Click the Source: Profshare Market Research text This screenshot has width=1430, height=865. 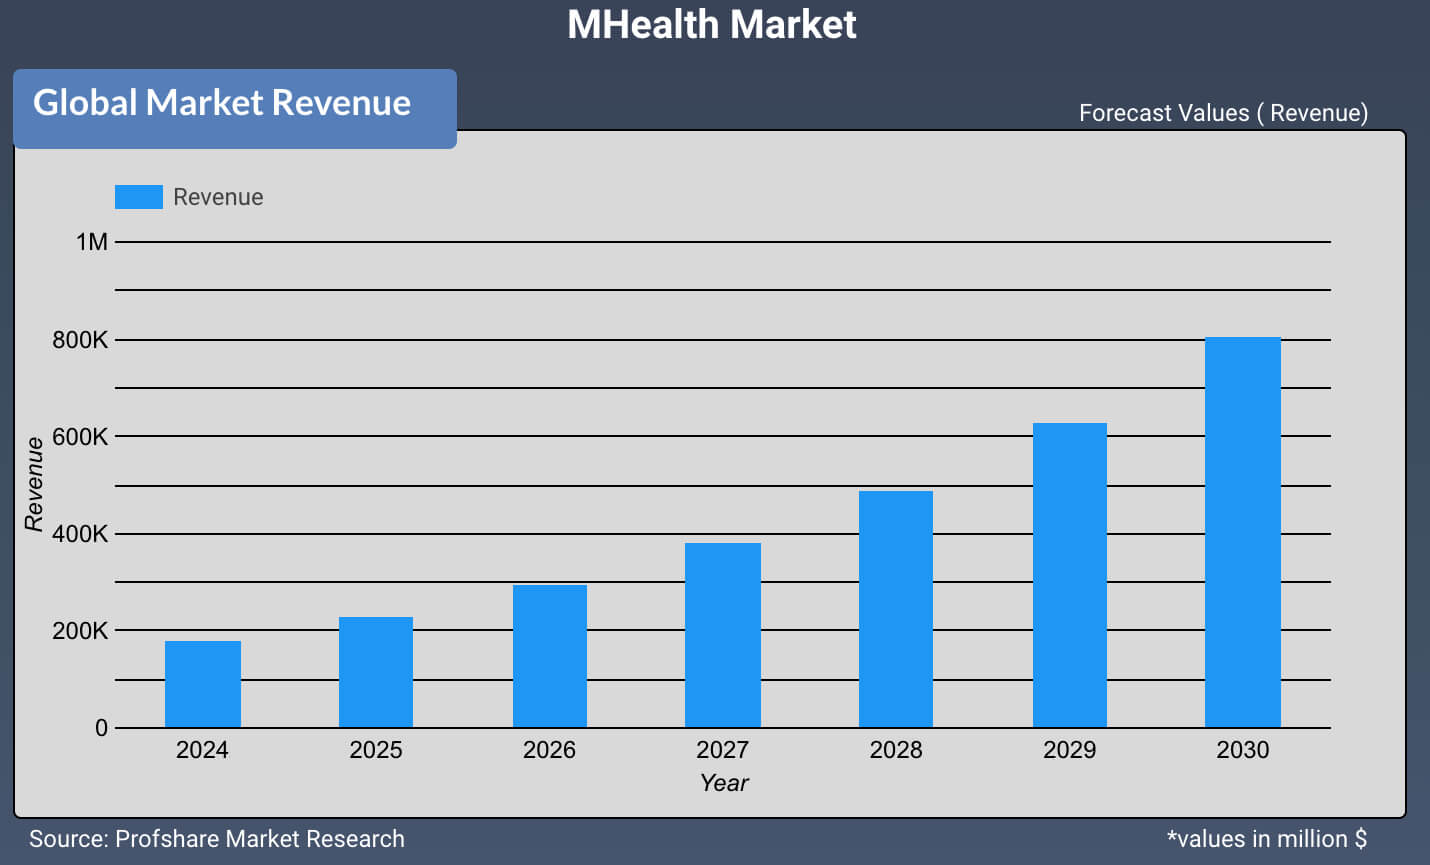[217, 839]
